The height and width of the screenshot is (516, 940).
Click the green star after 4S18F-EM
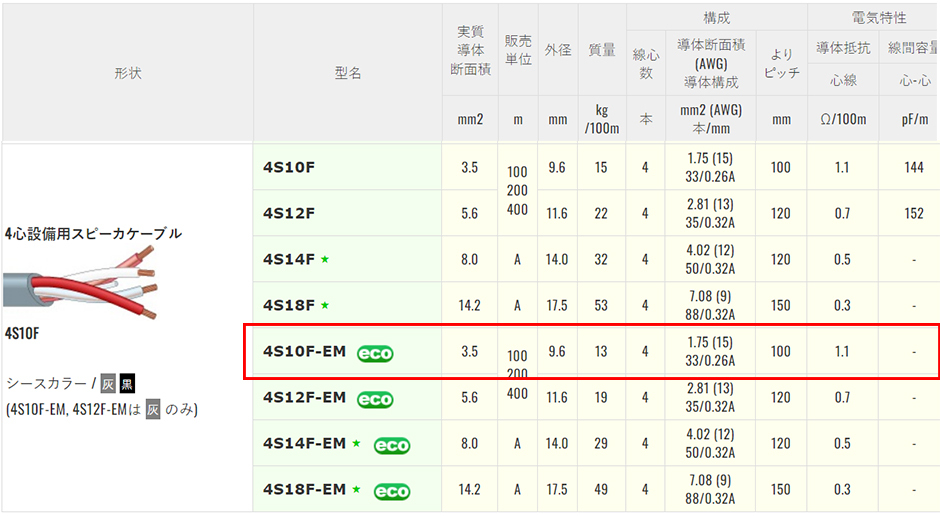[356, 490]
